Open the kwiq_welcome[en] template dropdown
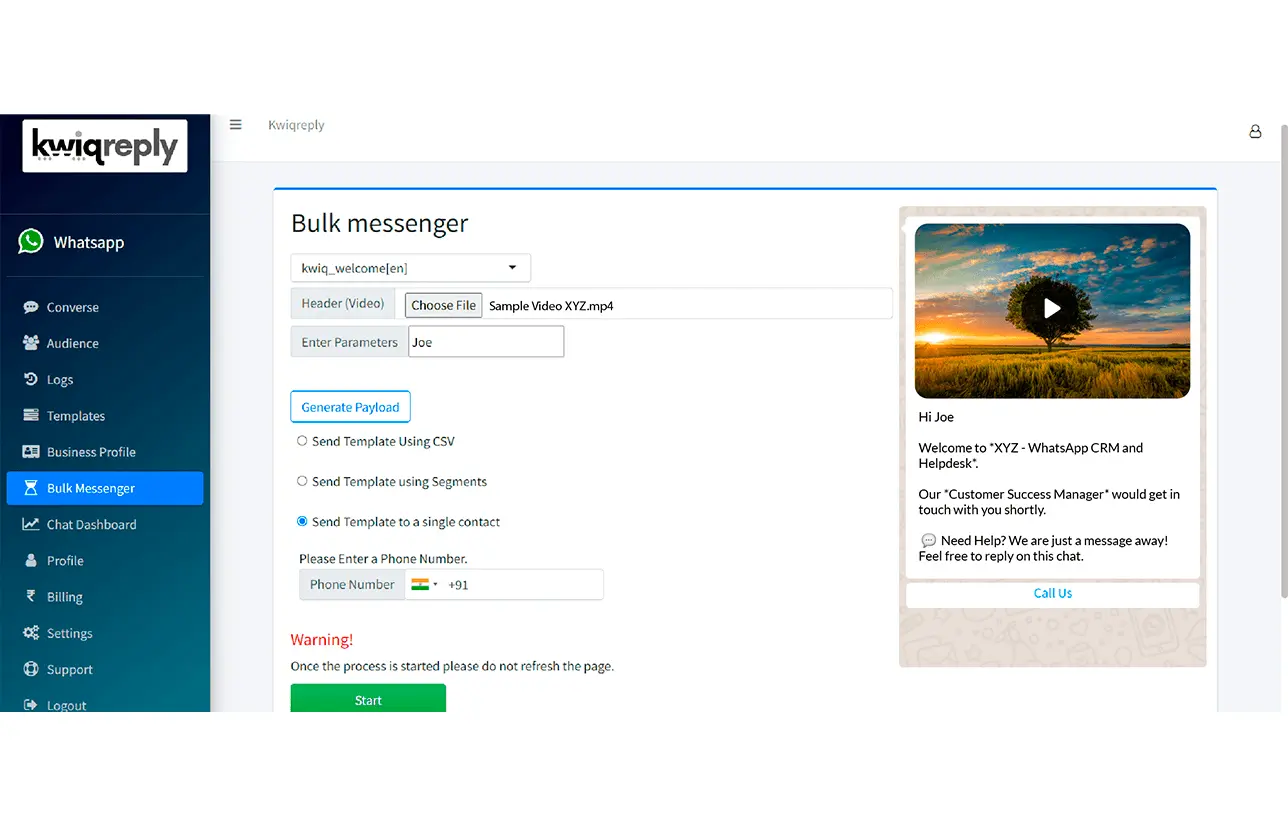Screen dimensions: 1288x826 [410, 267]
